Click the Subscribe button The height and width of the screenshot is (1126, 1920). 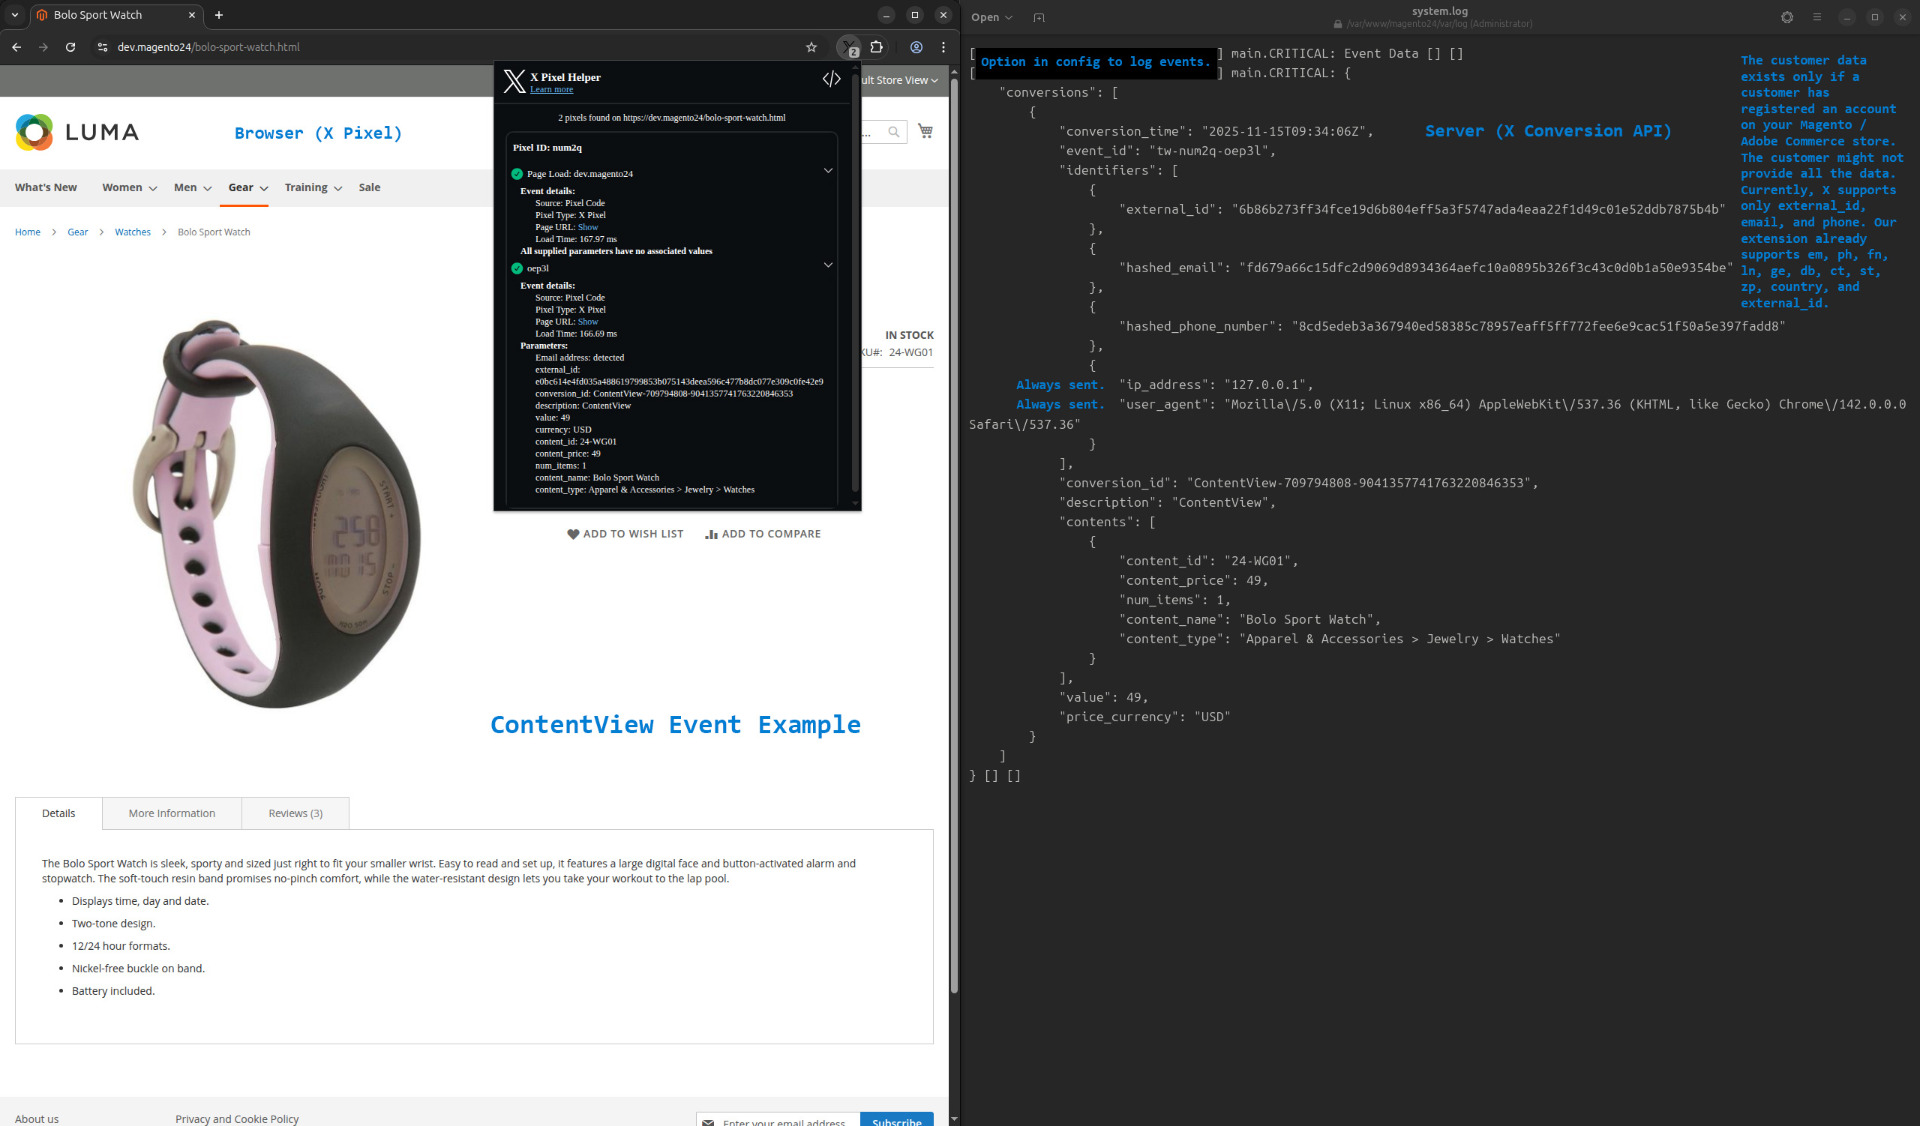[x=896, y=1120]
